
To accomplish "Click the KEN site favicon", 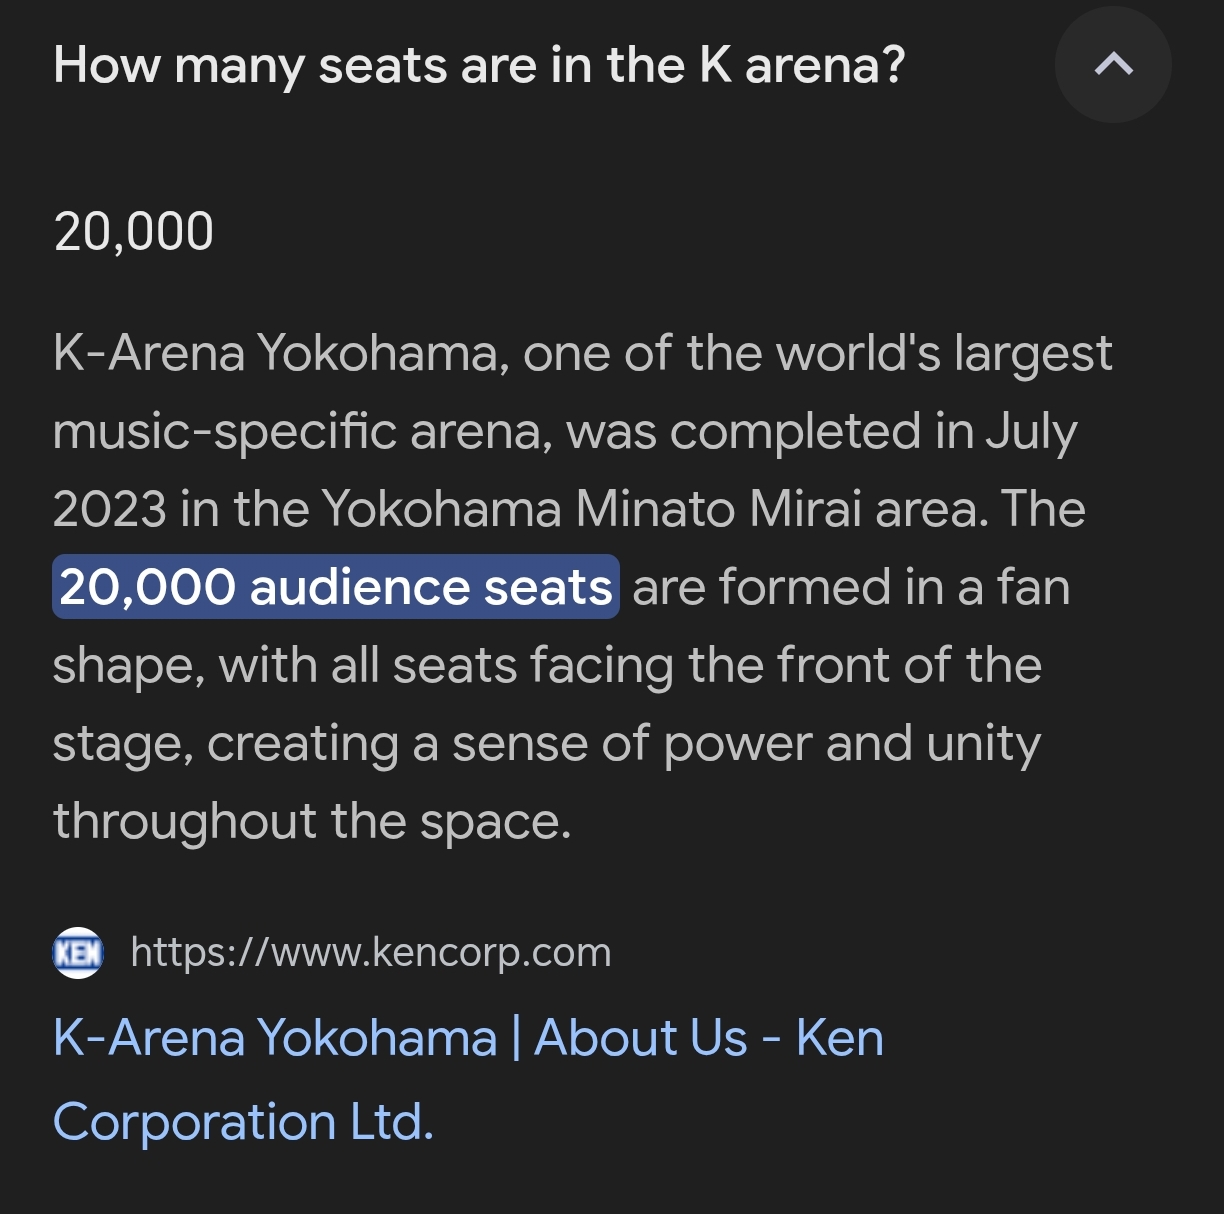I will [77, 953].
